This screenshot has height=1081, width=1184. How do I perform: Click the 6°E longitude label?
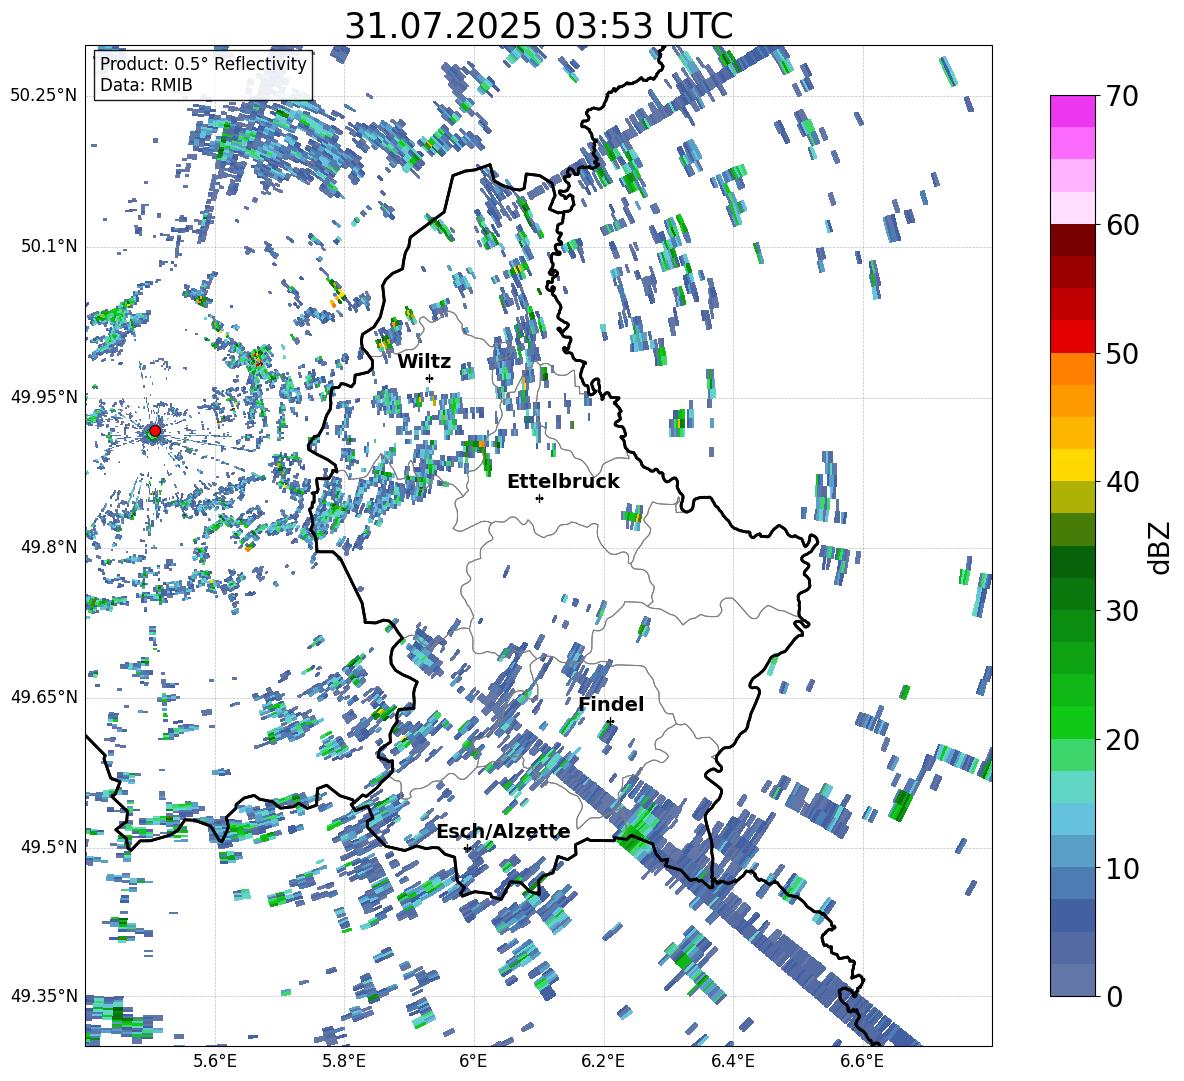(473, 1061)
